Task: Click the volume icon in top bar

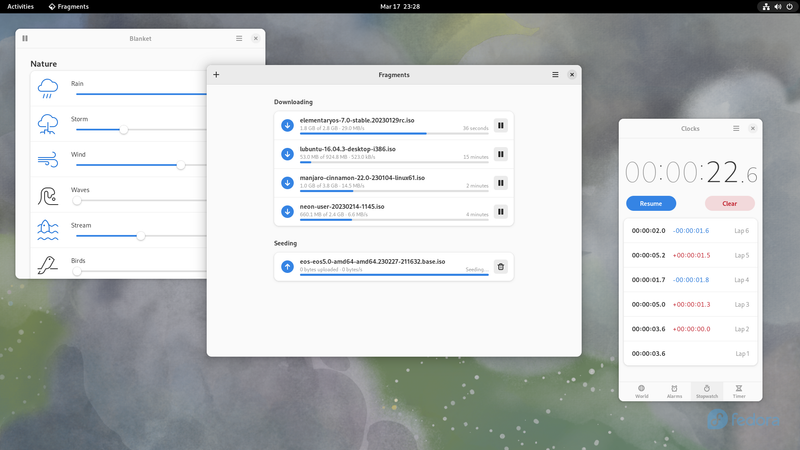Action: coord(778,7)
